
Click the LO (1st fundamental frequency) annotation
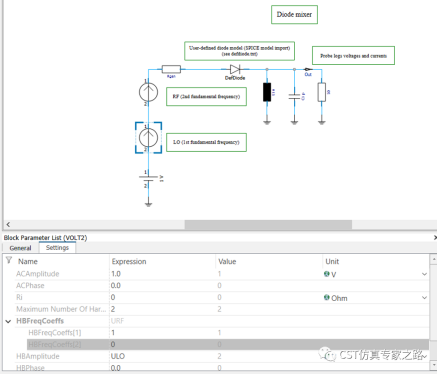[206, 142]
